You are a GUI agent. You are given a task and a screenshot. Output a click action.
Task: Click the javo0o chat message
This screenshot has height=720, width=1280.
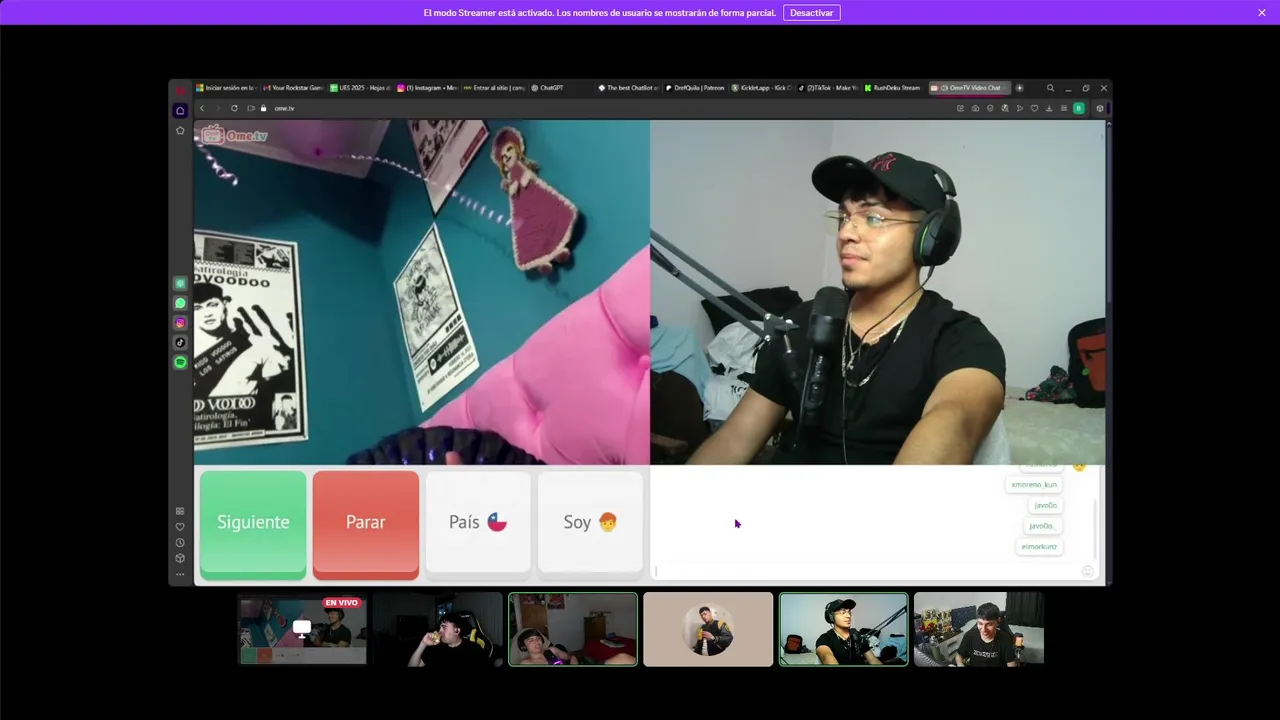[1045, 505]
